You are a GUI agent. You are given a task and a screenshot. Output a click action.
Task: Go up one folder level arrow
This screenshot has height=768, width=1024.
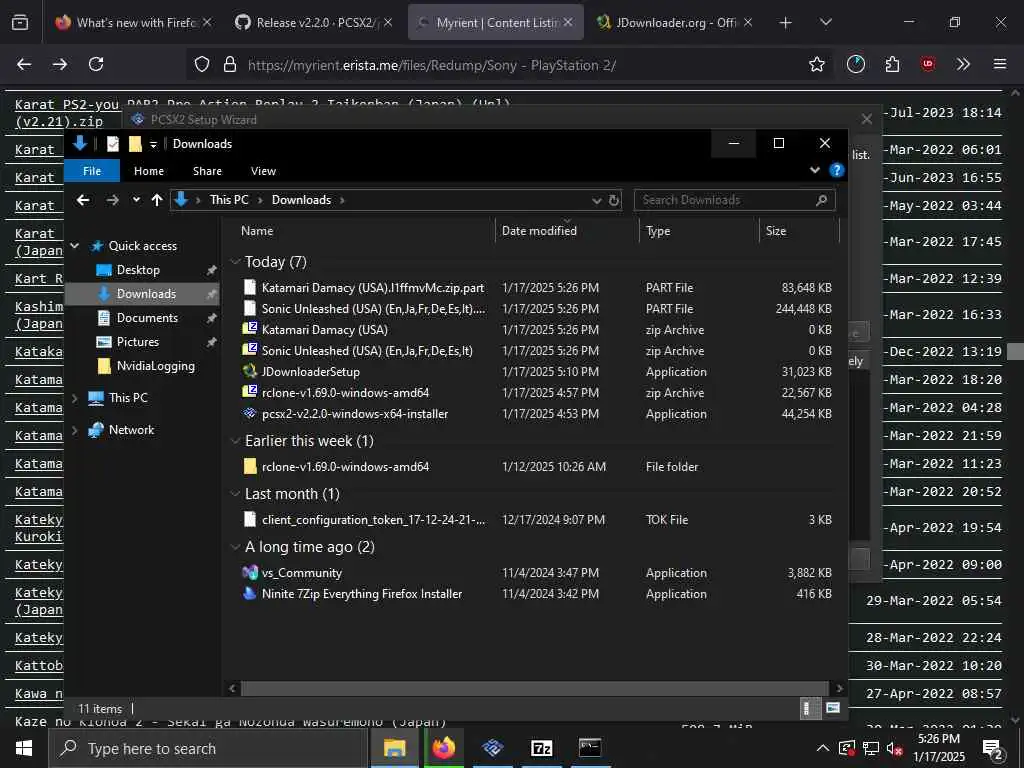pos(157,200)
